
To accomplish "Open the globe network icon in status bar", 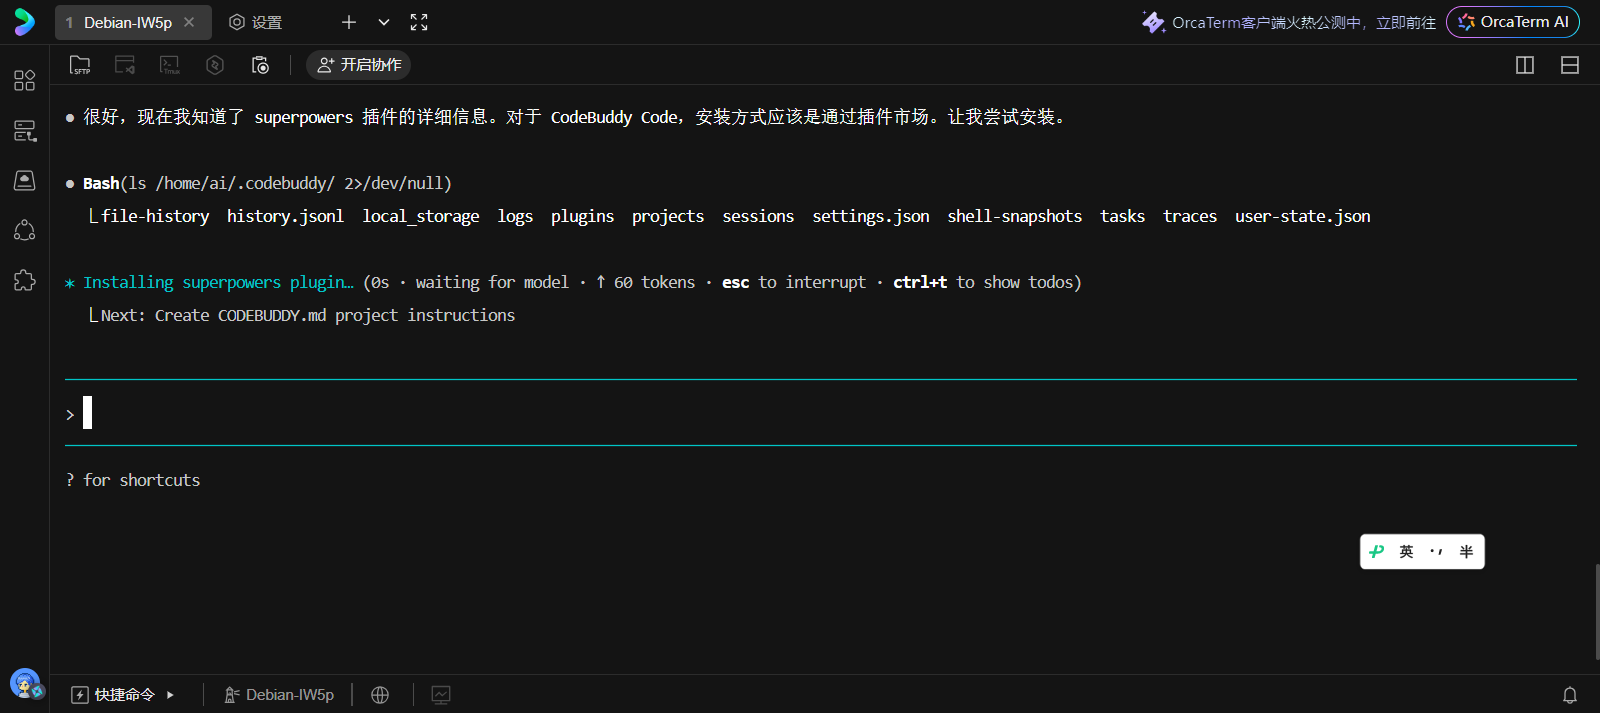I will tap(380, 695).
